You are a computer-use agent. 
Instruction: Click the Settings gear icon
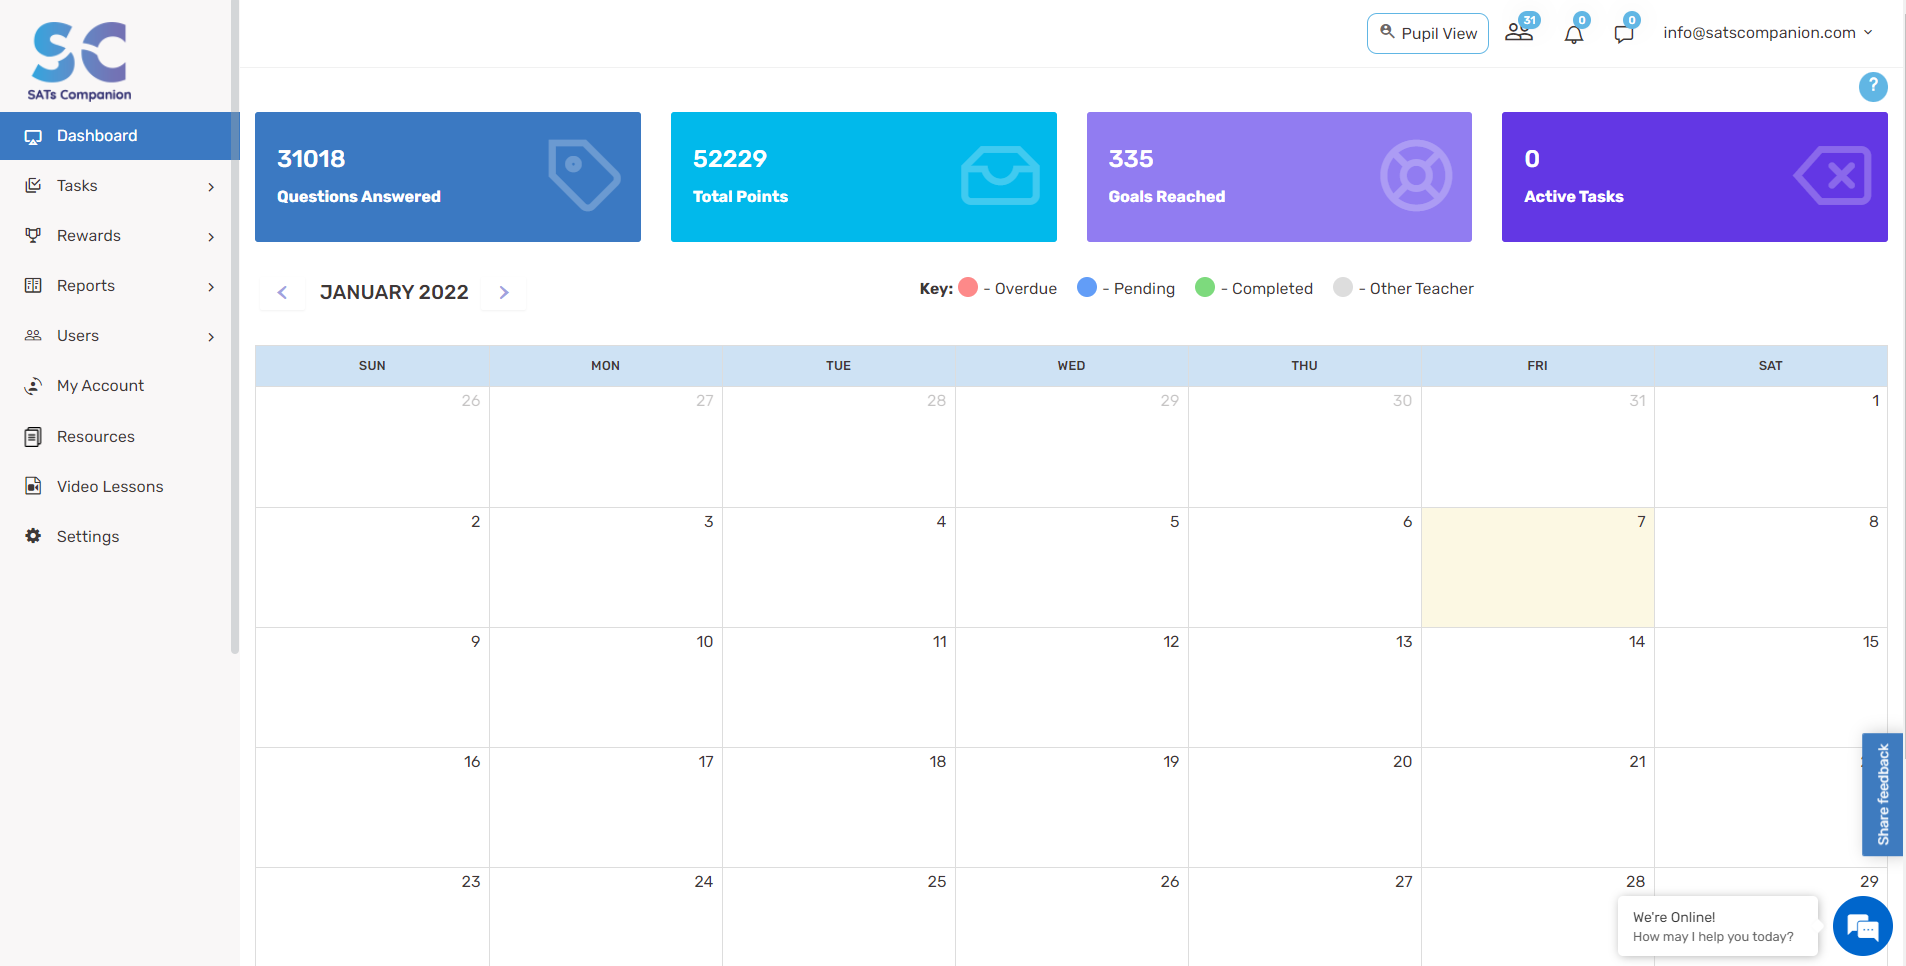pos(33,536)
